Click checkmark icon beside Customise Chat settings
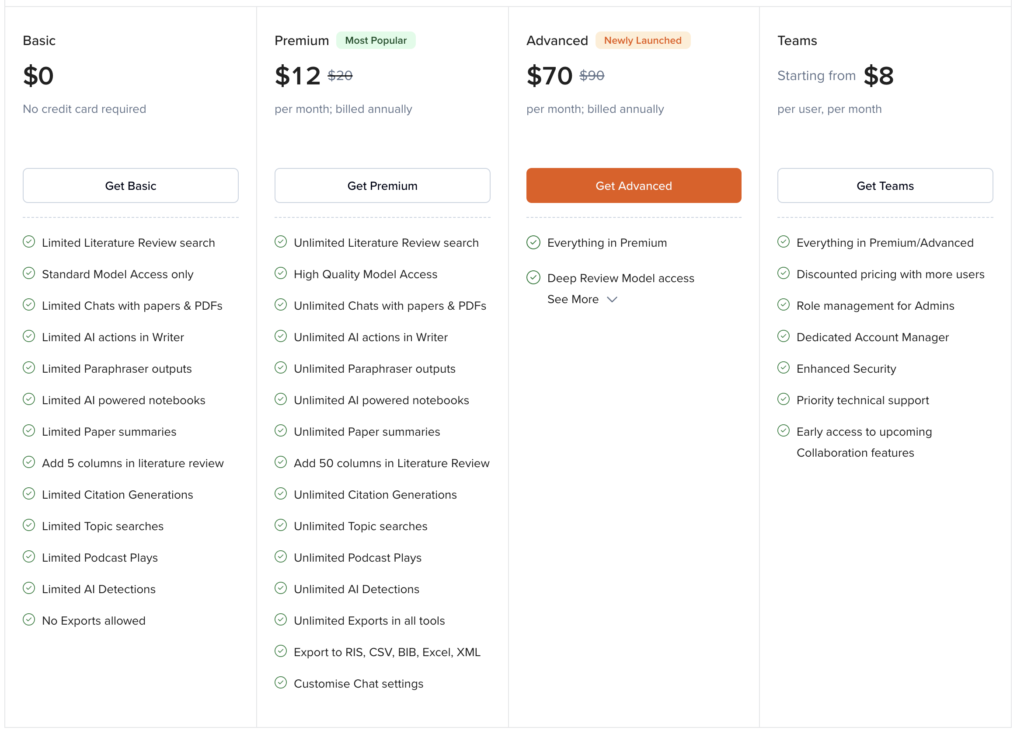The image size is (1024, 741). (281, 683)
